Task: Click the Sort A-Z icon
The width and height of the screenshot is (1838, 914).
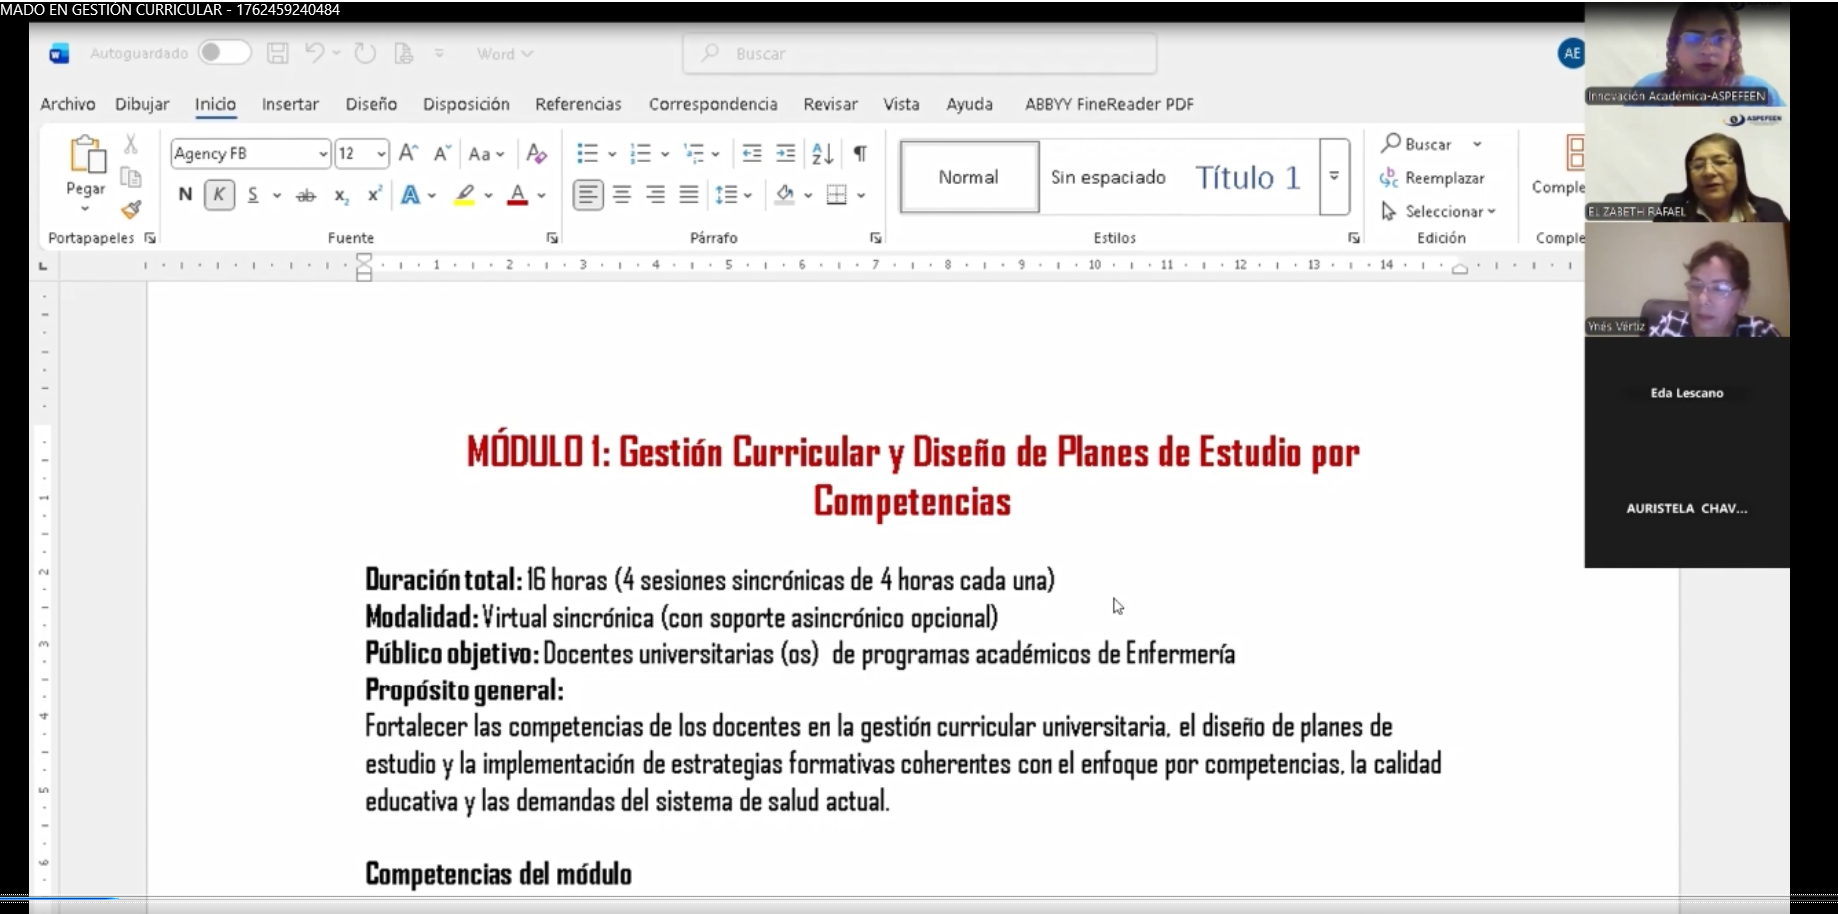Action: tap(822, 153)
